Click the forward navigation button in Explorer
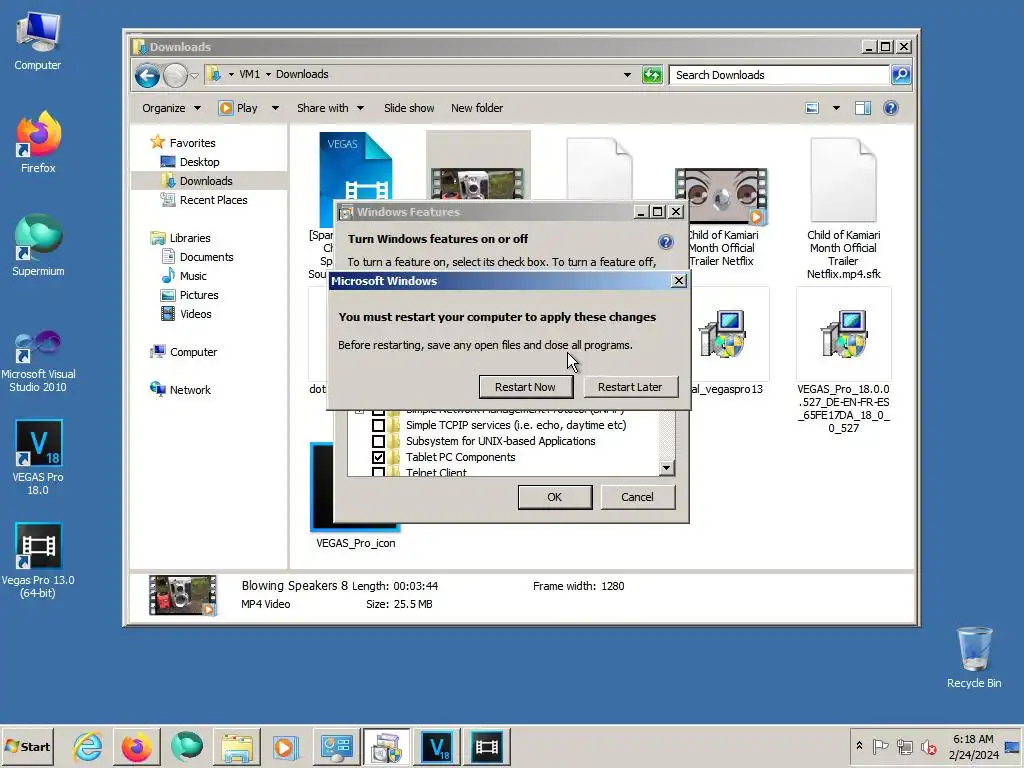Viewport: 1024px width, 768px height. click(175, 76)
